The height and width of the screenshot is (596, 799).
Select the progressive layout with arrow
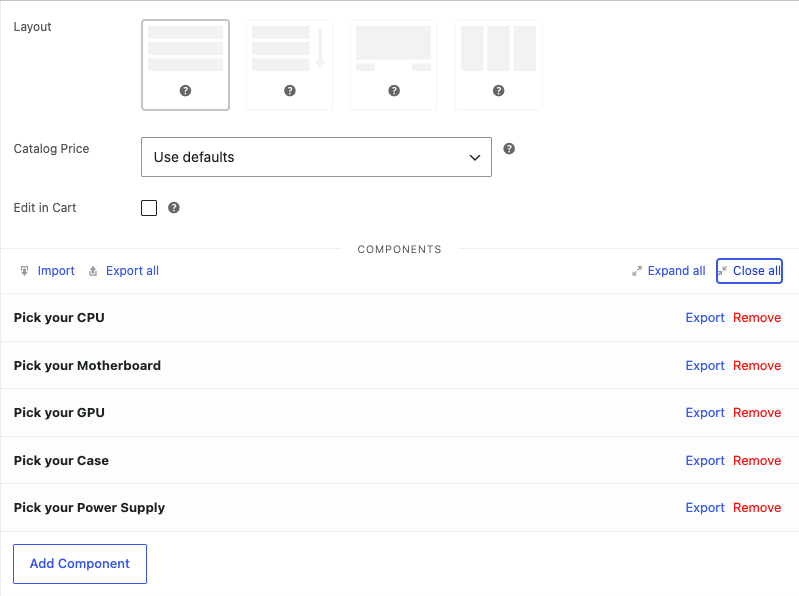pyautogui.click(x=289, y=65)
